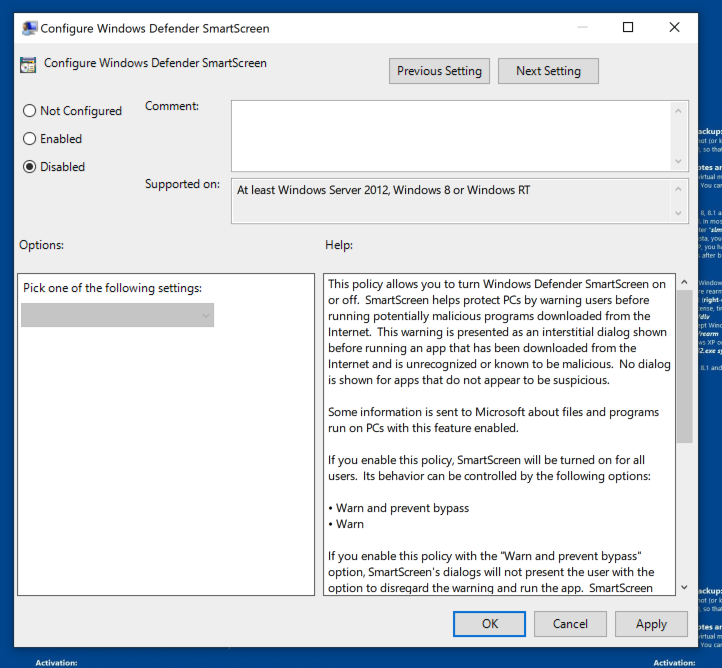Click the 'Pick one of the following settings:' label
Viewport: 722px width, 668px height.
(x=112, y=288)
